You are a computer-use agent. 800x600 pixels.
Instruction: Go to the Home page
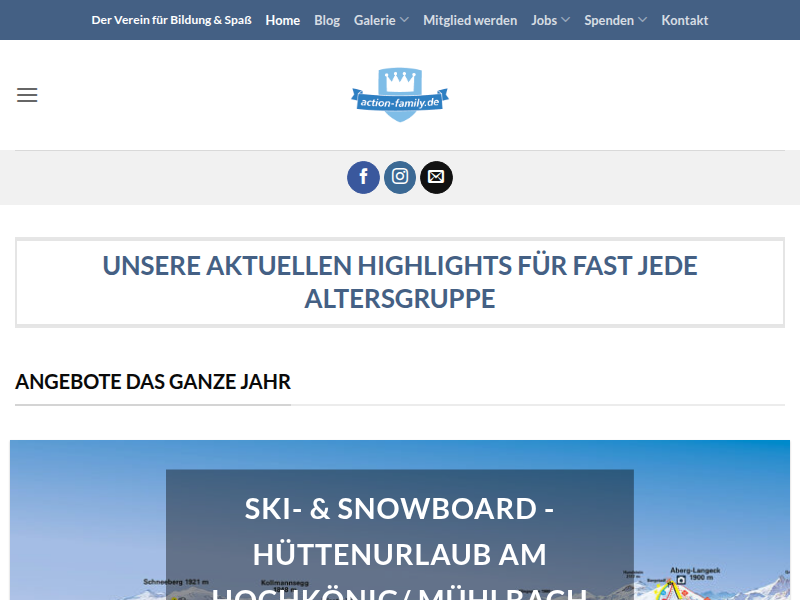(283, 20)
